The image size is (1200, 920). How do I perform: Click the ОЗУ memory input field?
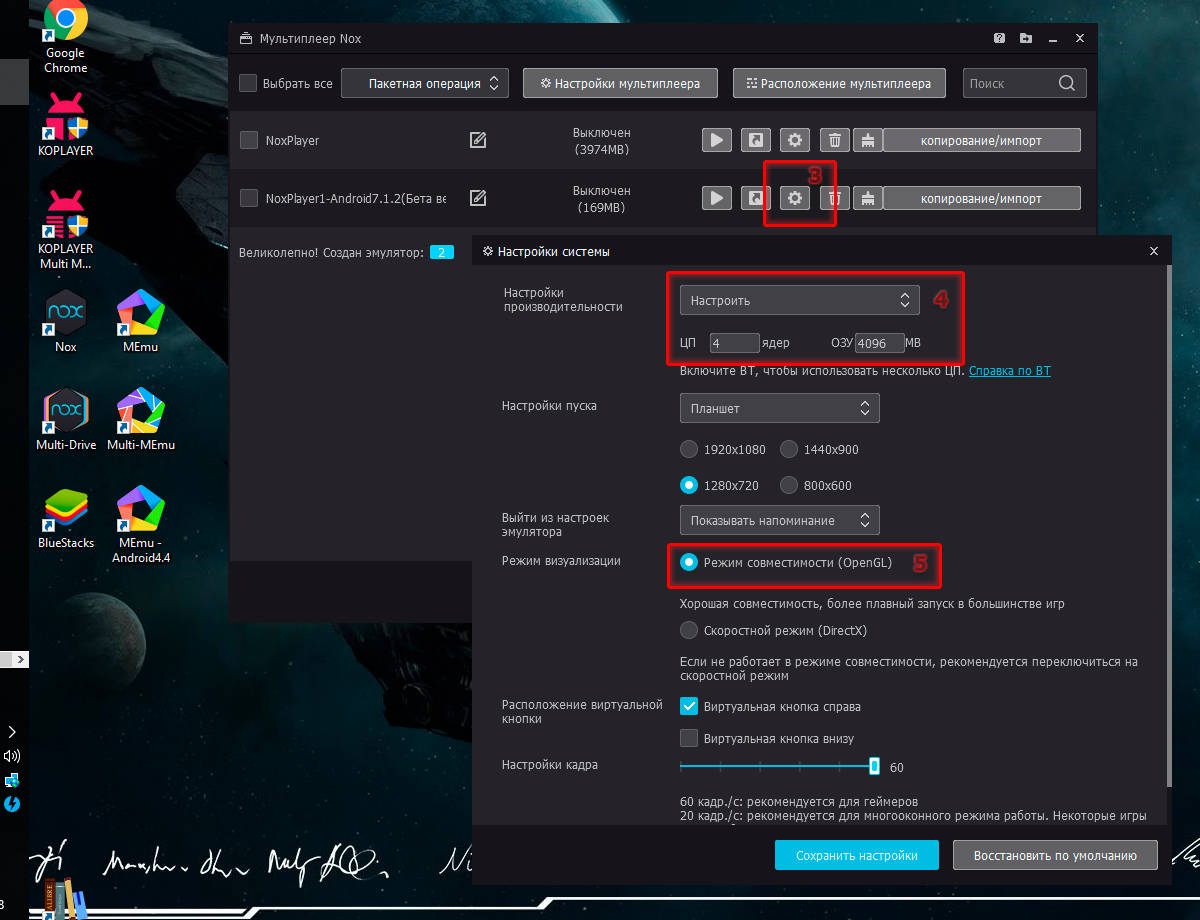pyautogui.click(x=880, y=343)
